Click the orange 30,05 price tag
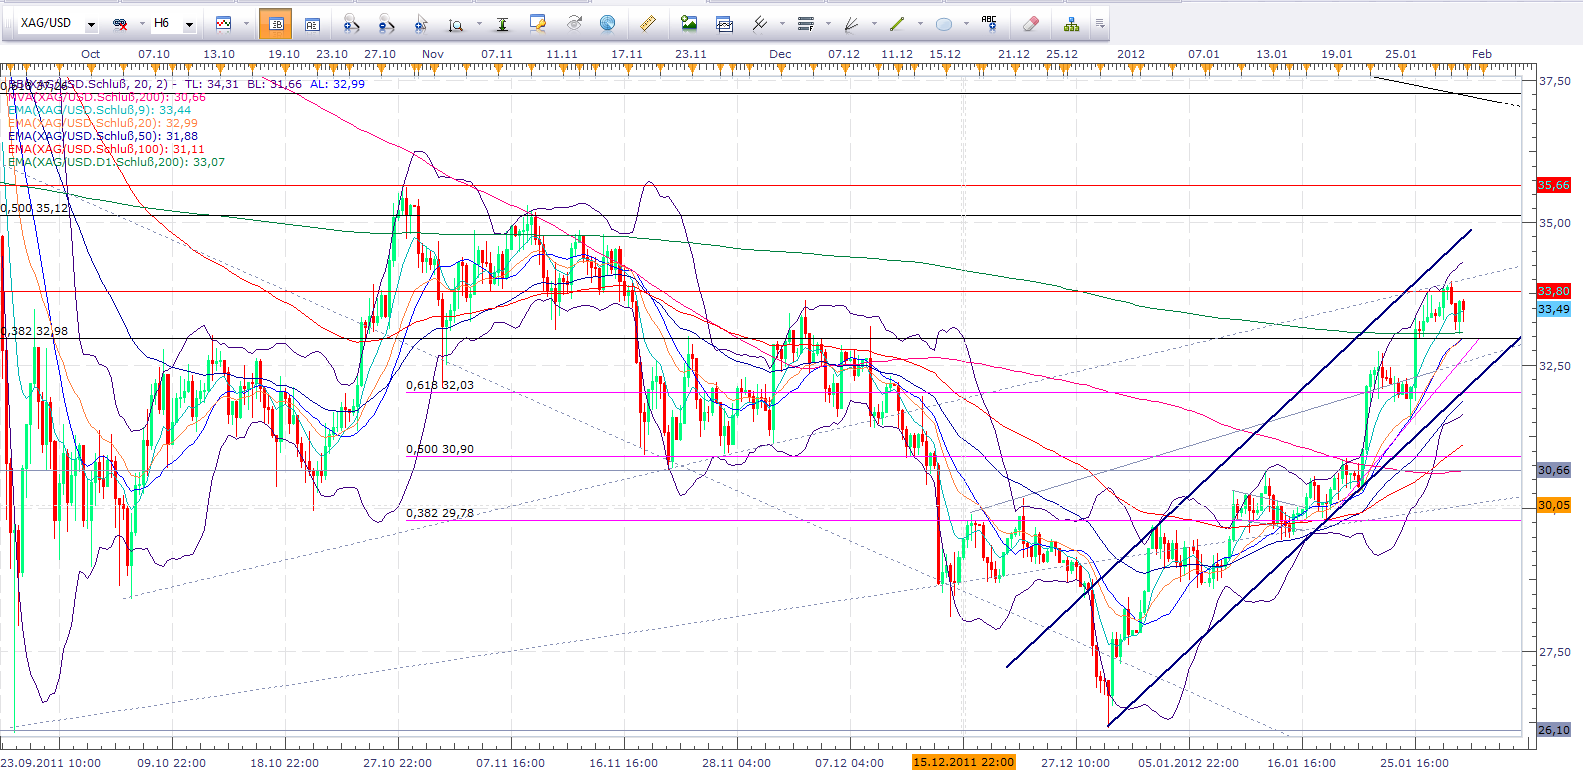1594x772 pixels. [x=1554, y=505]
